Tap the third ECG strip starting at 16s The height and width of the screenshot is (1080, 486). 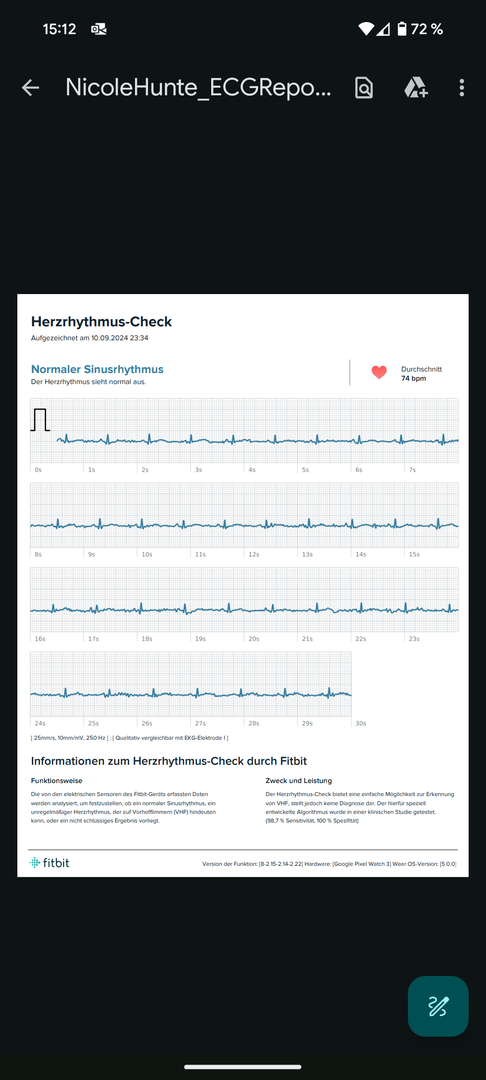tap(244, 600)
